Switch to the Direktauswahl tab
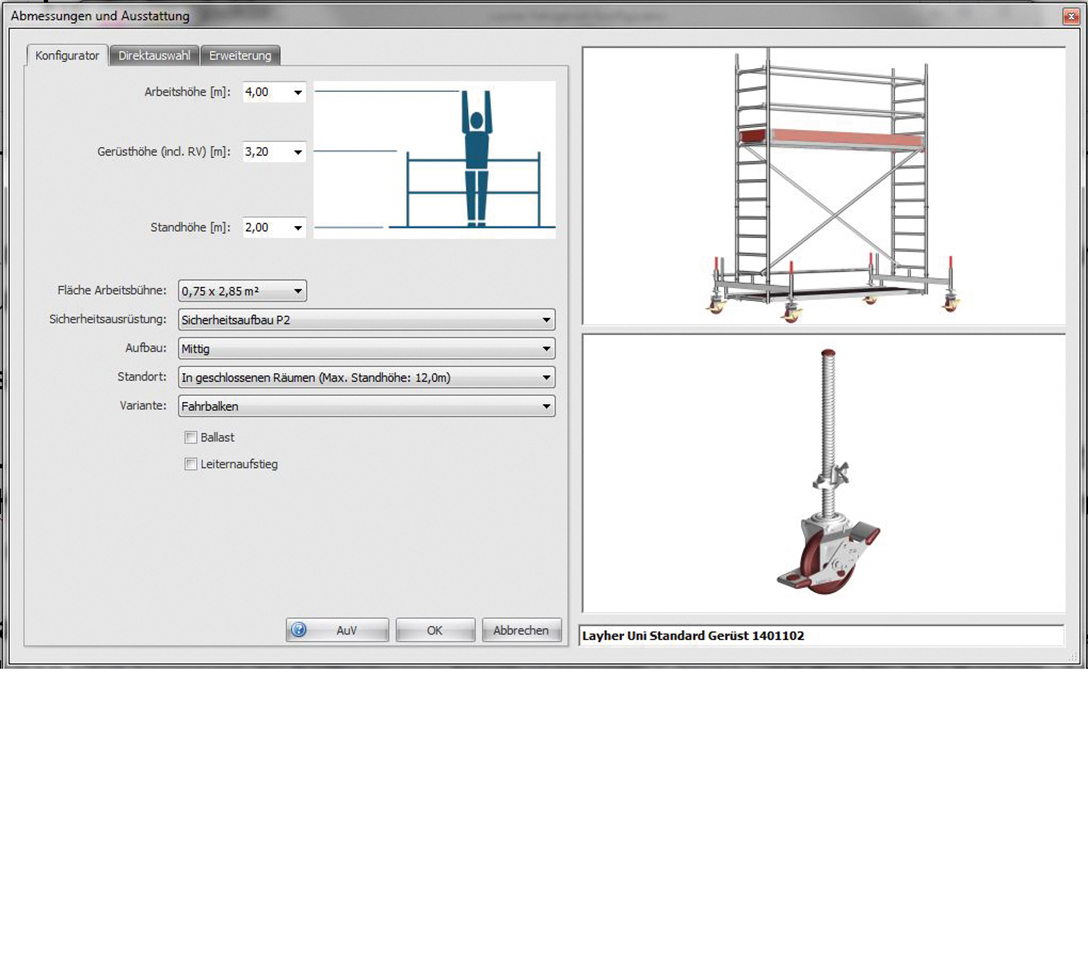 [x=154, y=56]
